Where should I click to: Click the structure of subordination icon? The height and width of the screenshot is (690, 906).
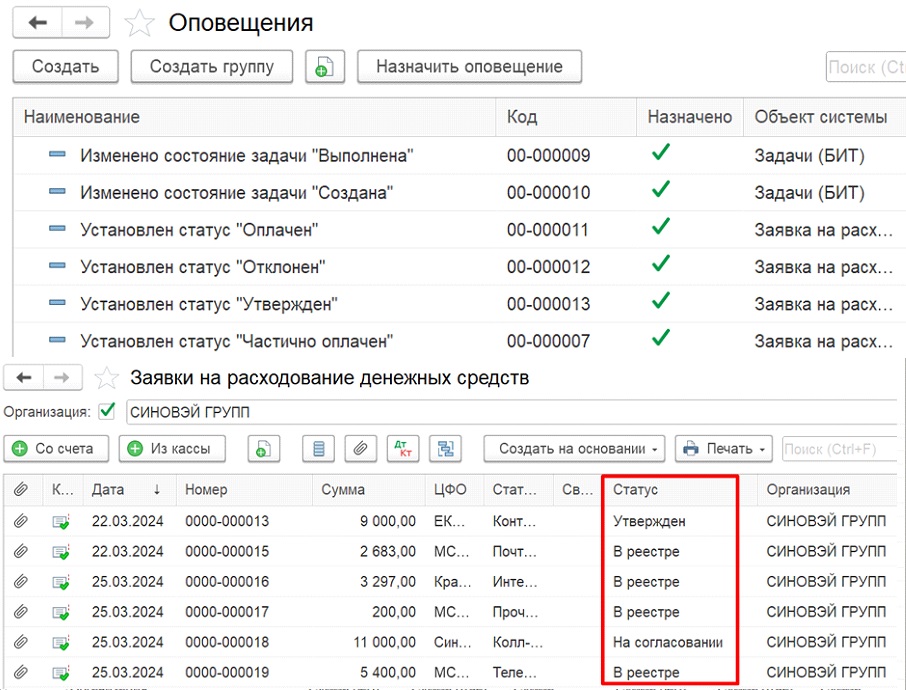coord(445,449)
